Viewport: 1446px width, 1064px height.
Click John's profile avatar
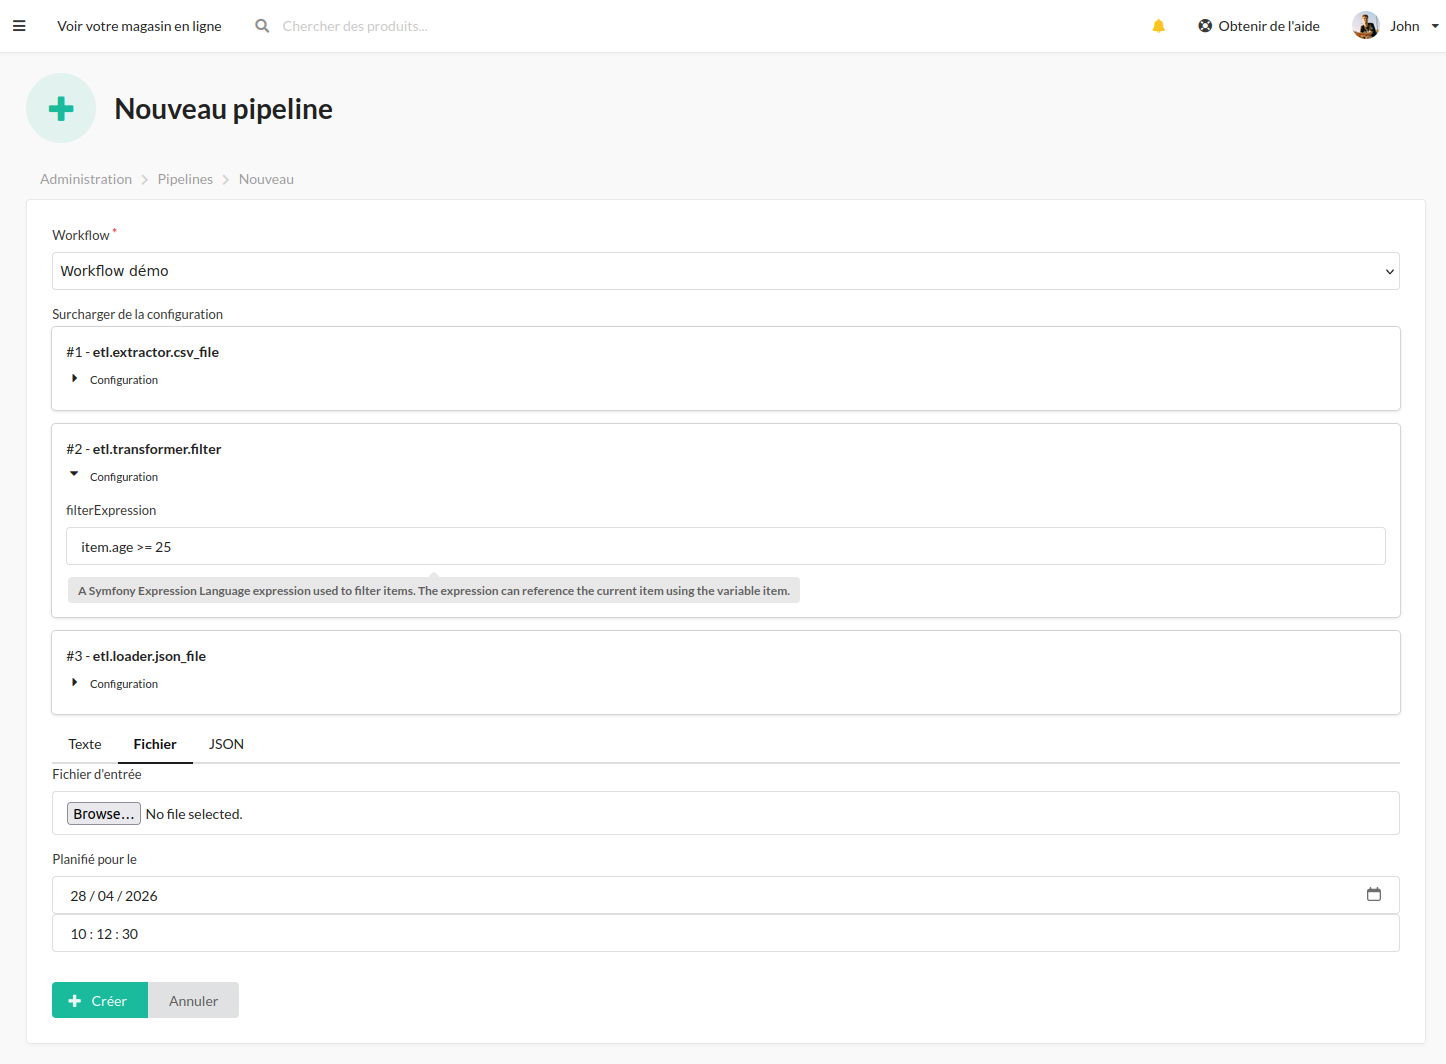[x=1365, y=25]
